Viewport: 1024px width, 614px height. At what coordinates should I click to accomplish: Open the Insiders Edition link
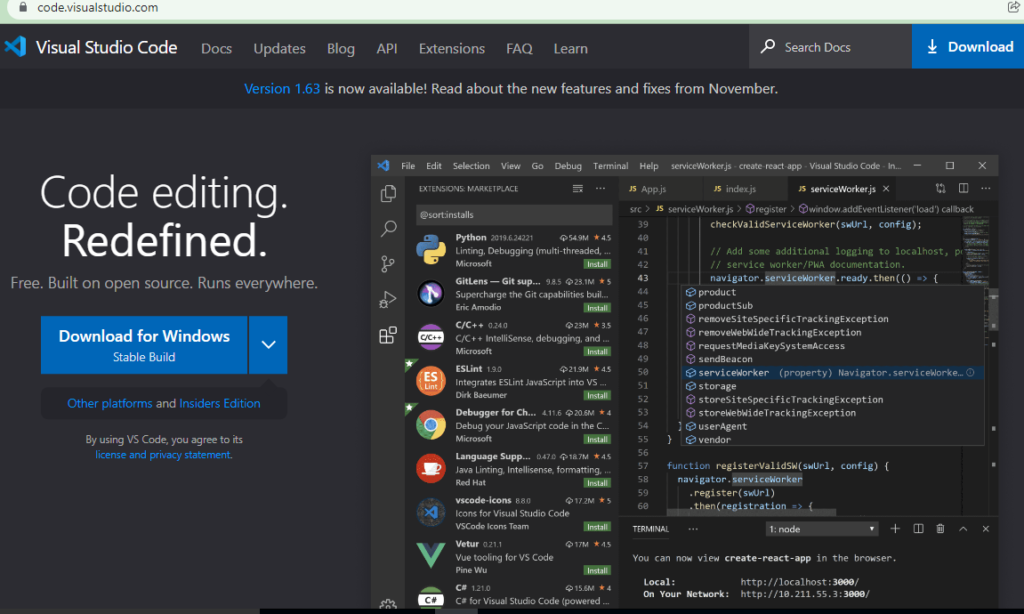pos(219,403)
